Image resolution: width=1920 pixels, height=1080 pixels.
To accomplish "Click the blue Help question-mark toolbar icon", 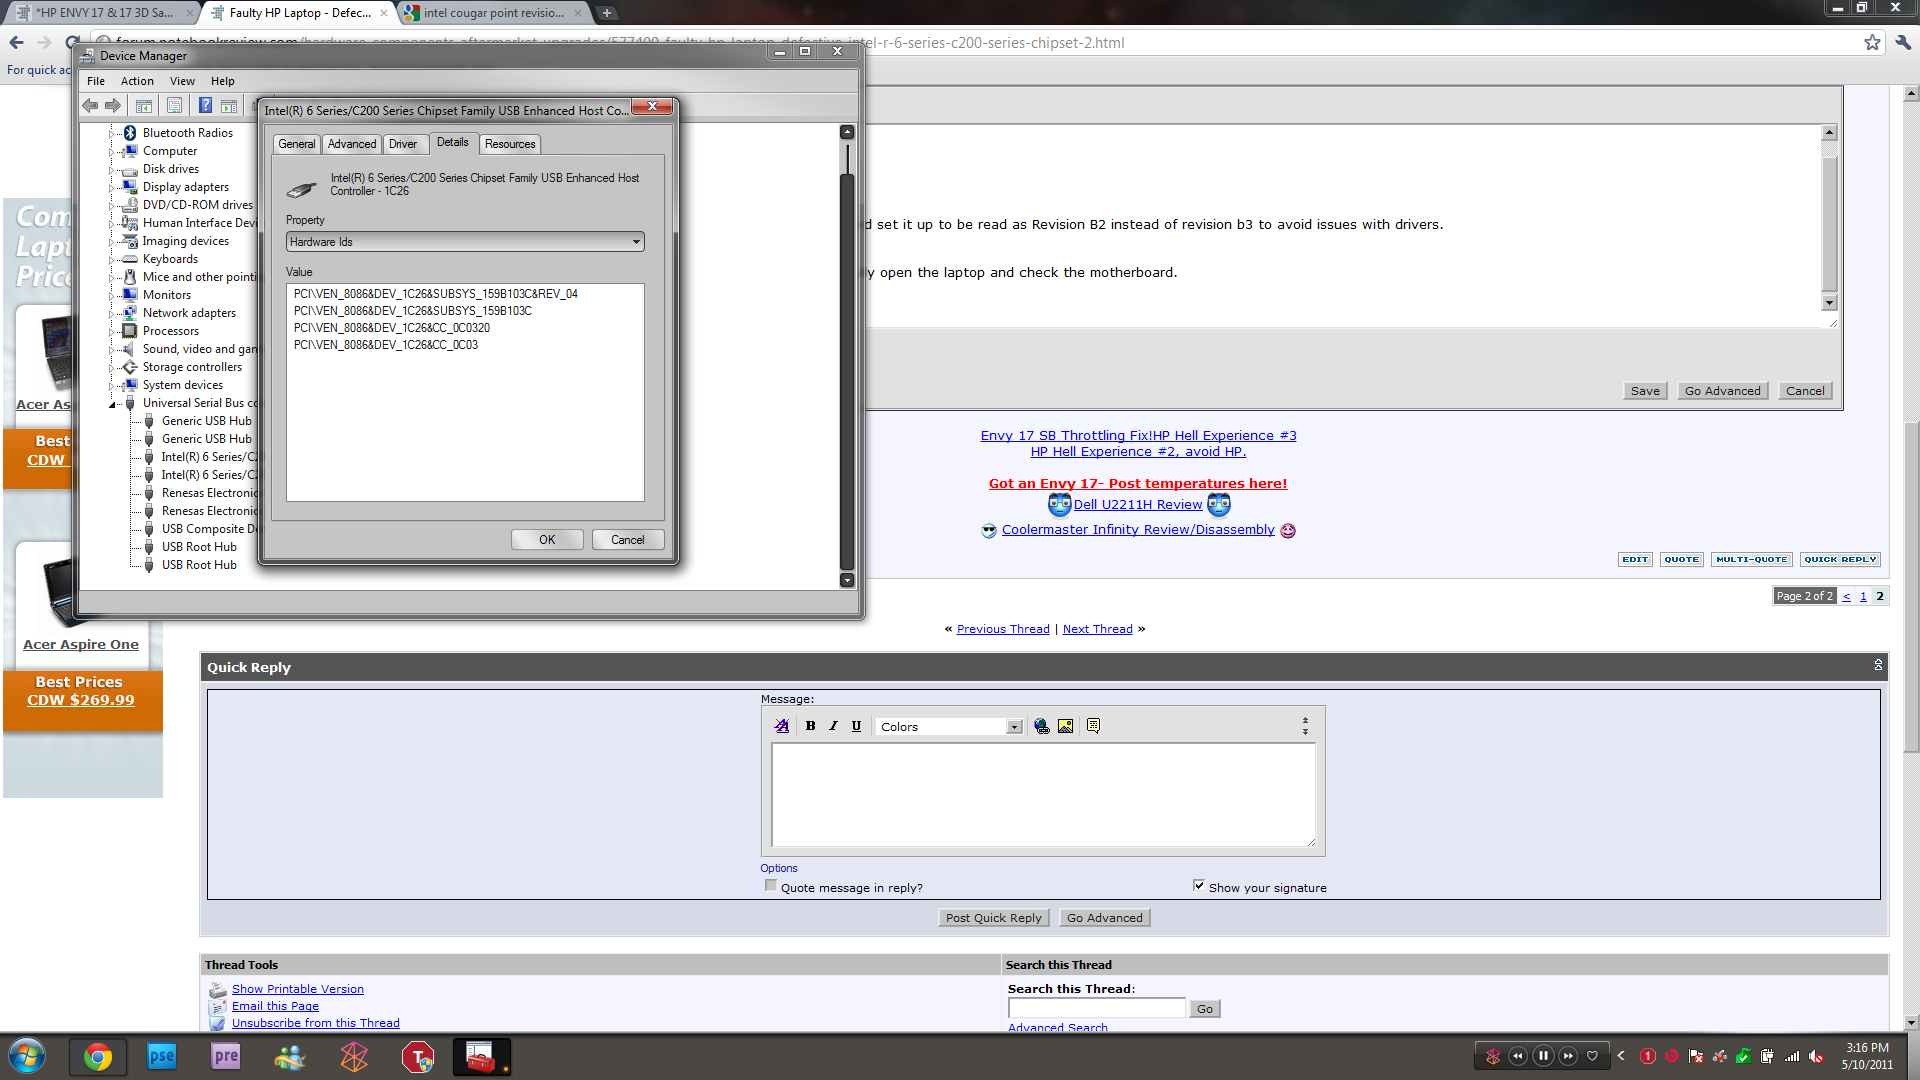I will [205, 106].
